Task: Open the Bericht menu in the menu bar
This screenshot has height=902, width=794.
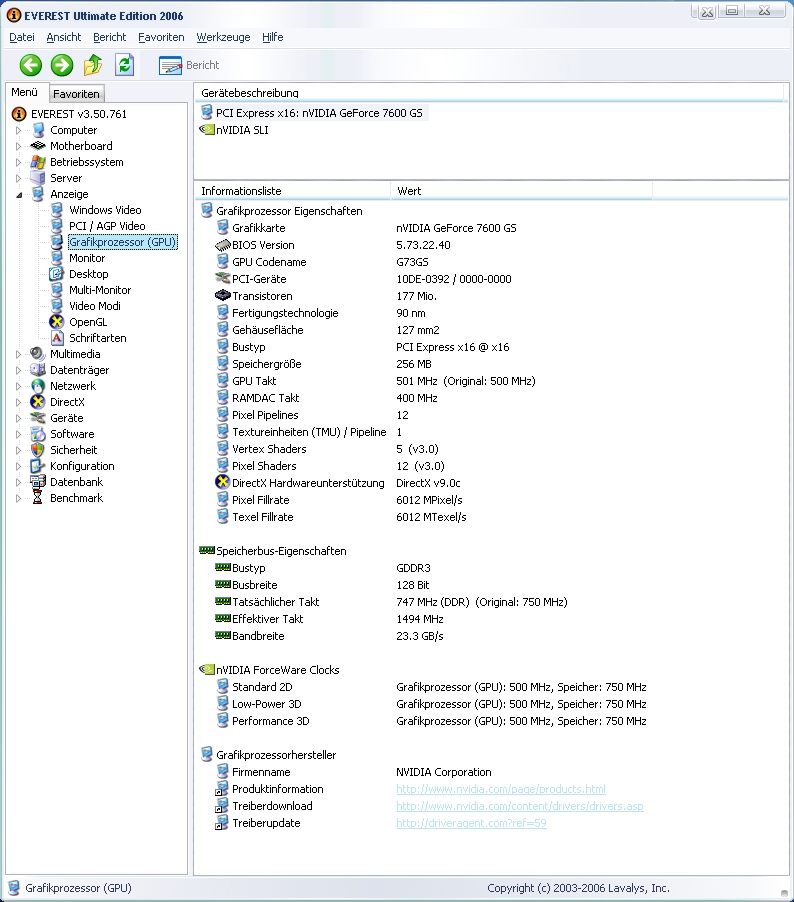Action: tap(109, 37)
